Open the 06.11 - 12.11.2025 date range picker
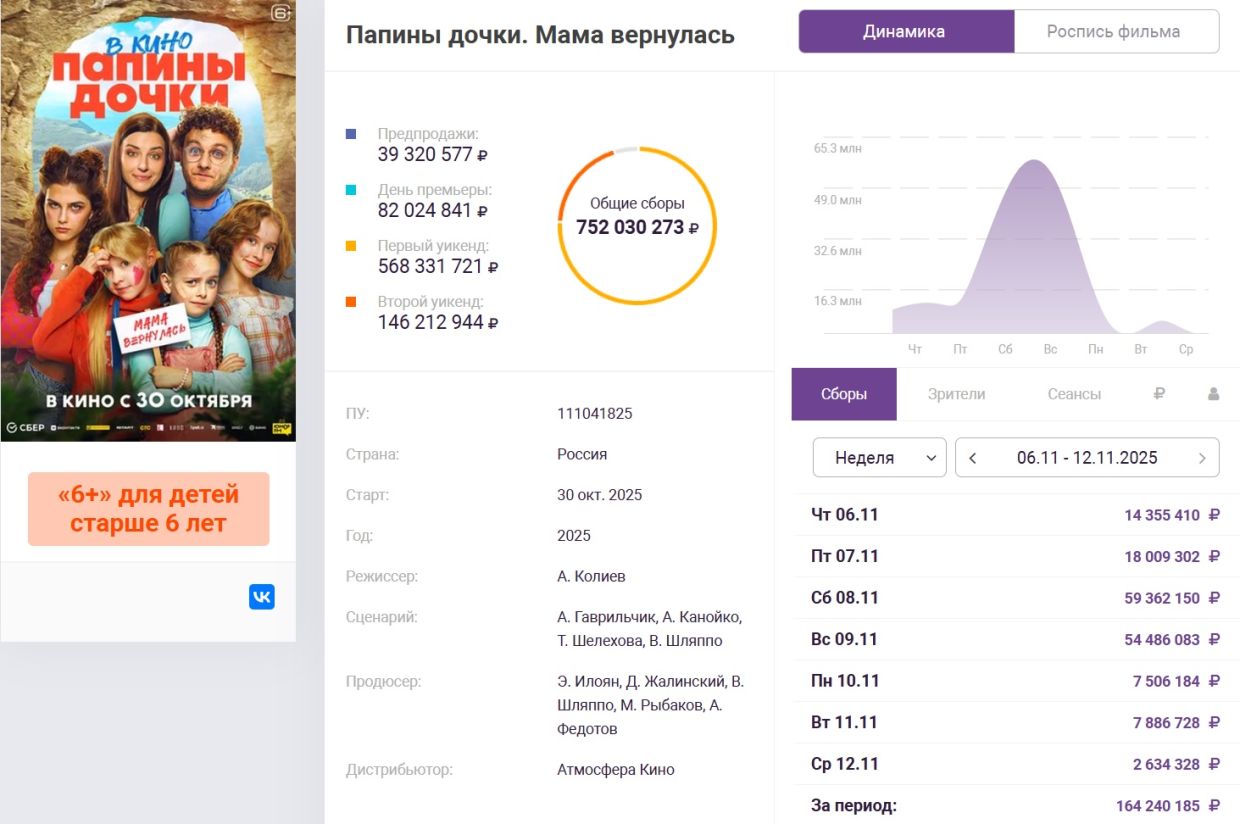This screenshot has width=1240, height=824. pyautogui.click(x=1087, y=458)
